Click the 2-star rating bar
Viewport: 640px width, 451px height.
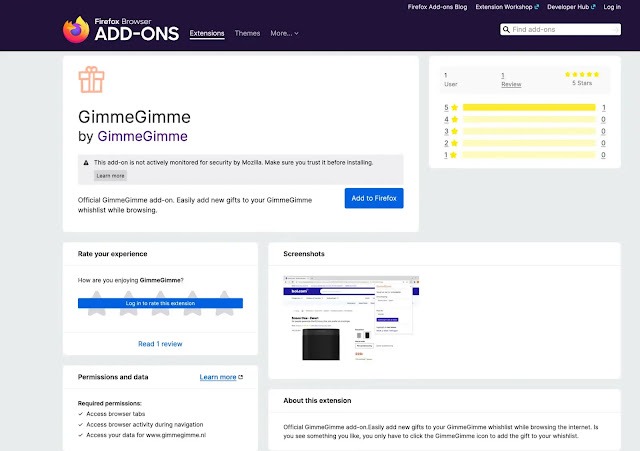pos(529,143)
